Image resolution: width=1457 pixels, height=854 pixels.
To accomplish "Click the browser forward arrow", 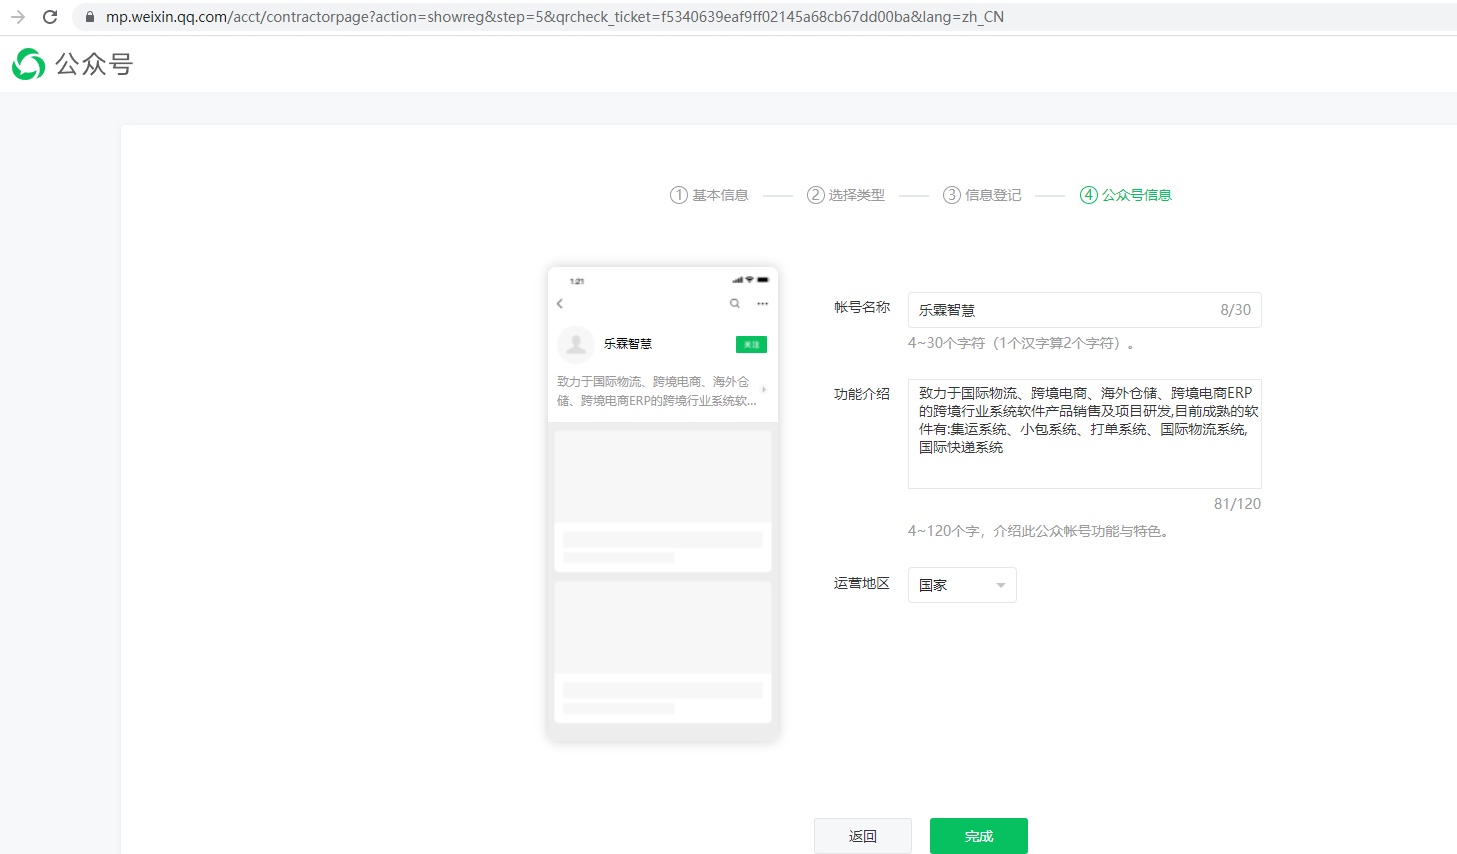I will pyautogui.click(x=17, y=17).
